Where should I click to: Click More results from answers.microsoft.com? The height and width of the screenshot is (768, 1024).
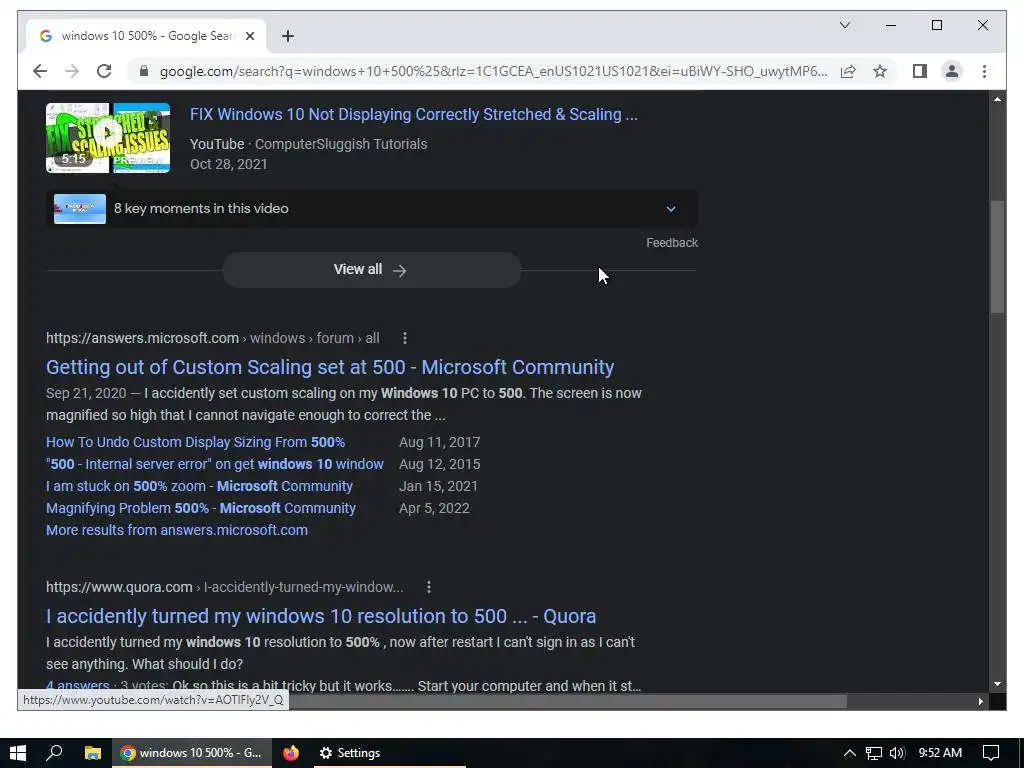(x=176, y=530)
